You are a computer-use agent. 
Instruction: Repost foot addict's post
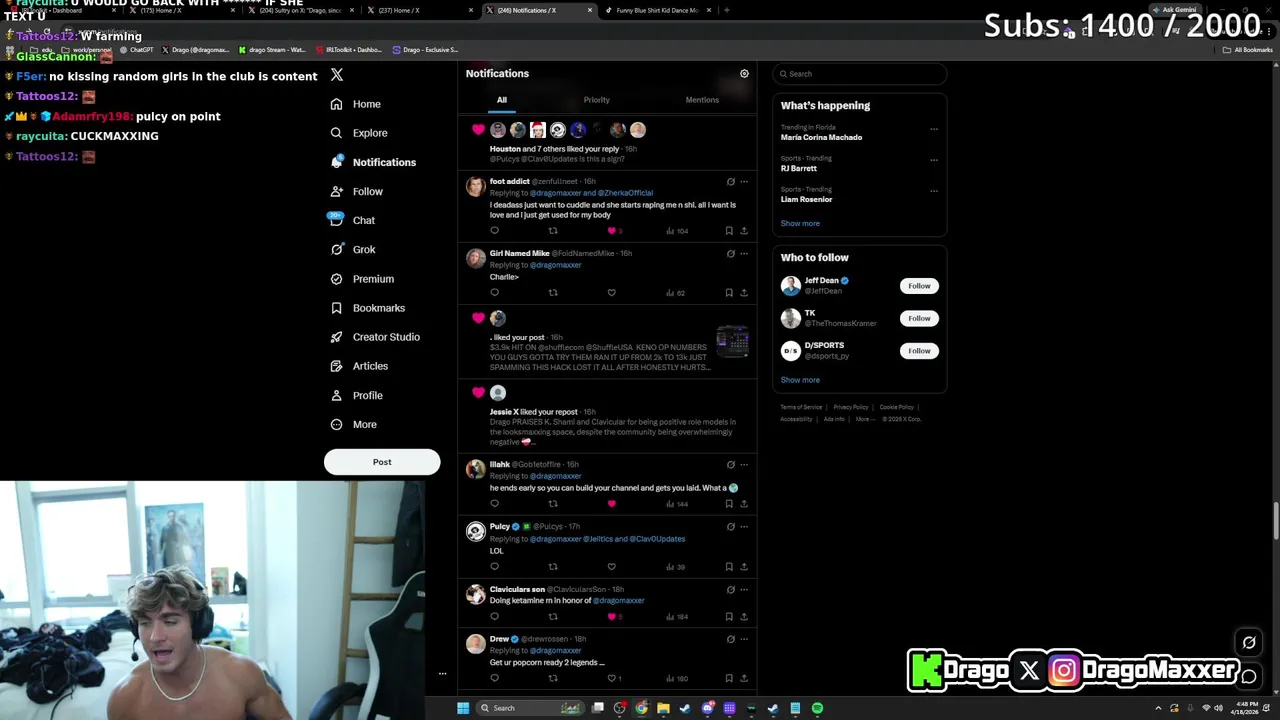tap(553, 231)
